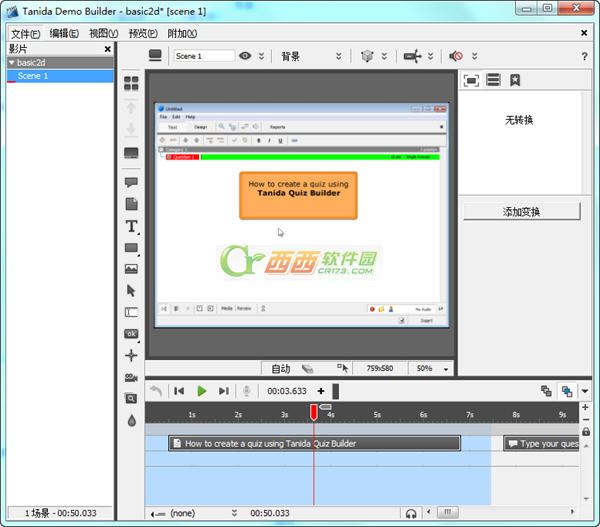Move scene up arrow icon
Screen dimensions: 600x527
coord(131,108)
